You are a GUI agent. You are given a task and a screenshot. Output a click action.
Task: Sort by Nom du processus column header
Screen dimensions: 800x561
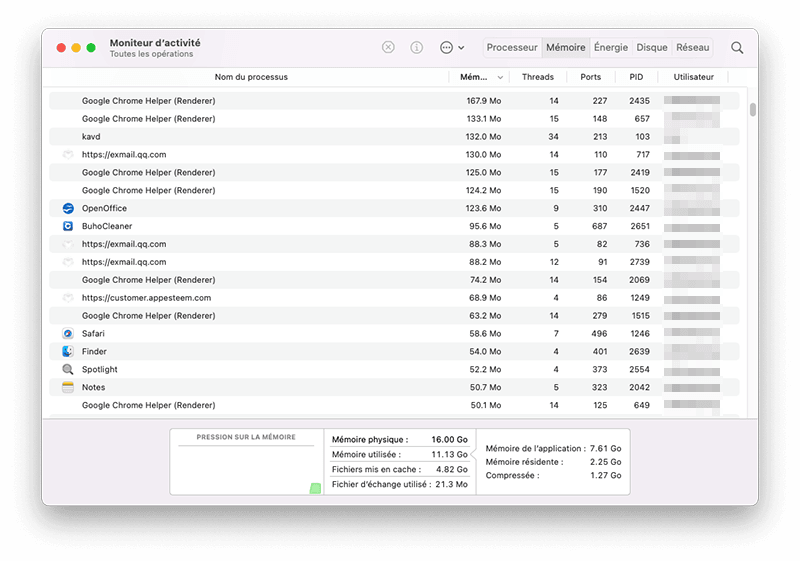click(x=251, y=77)
